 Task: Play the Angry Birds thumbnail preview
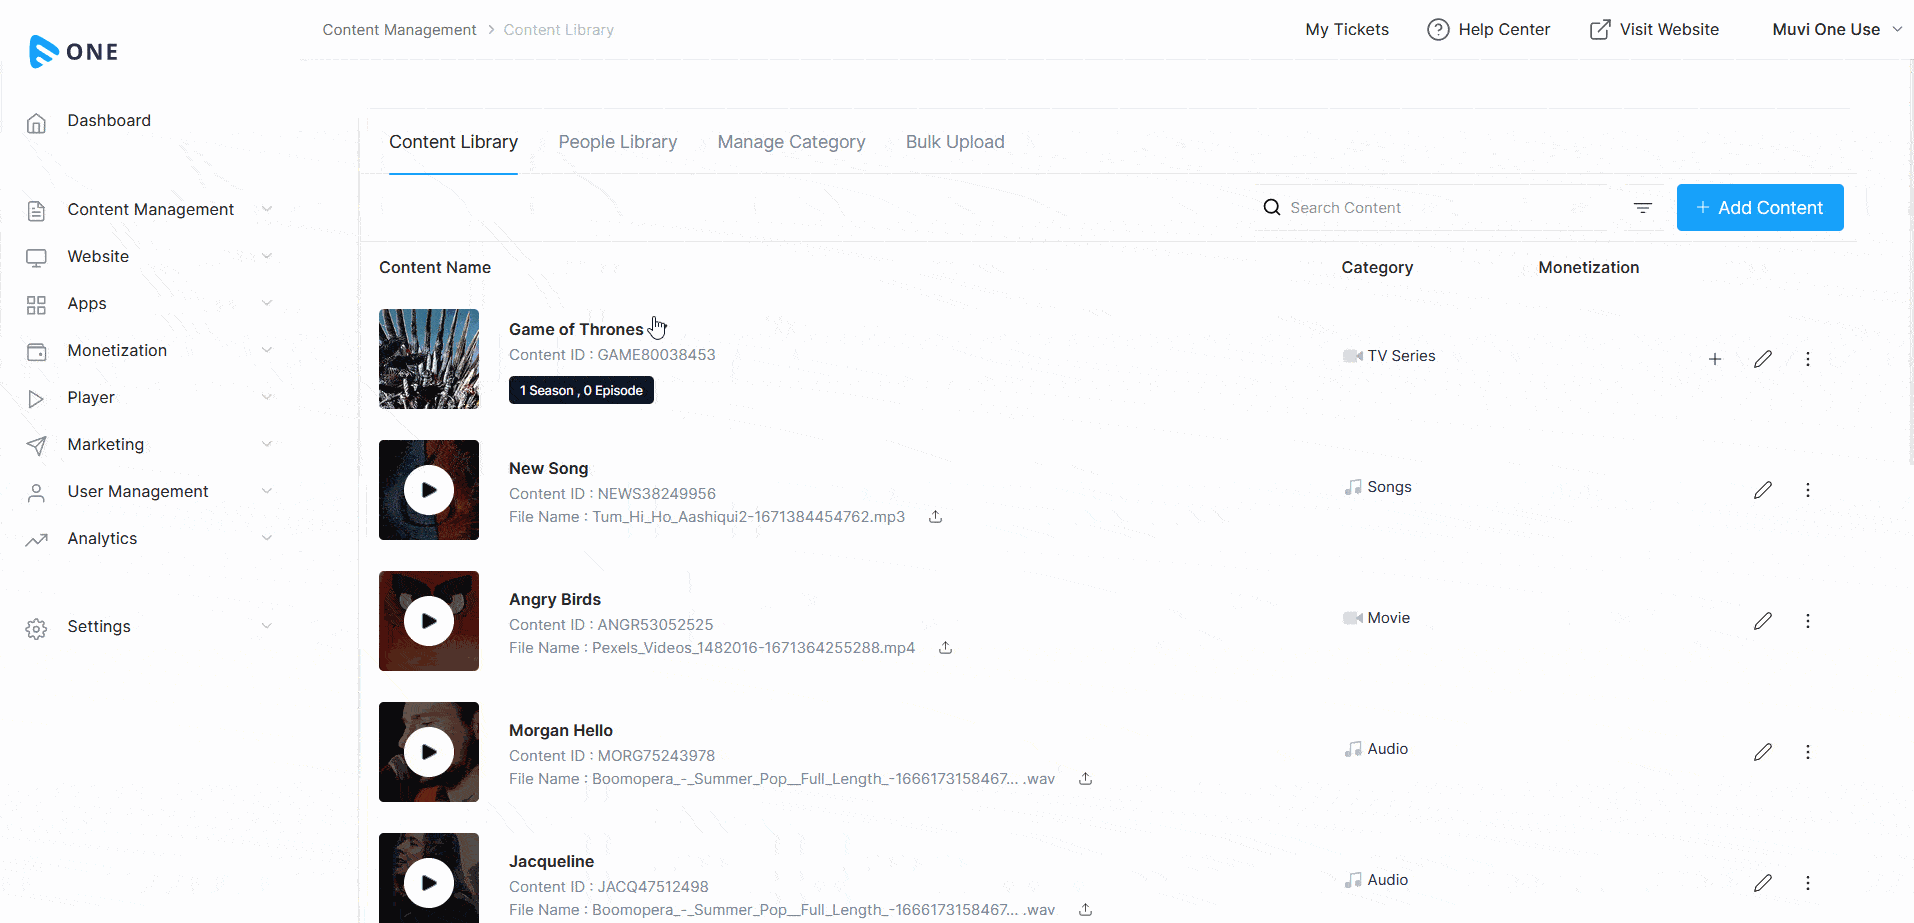tap(429, 621)
